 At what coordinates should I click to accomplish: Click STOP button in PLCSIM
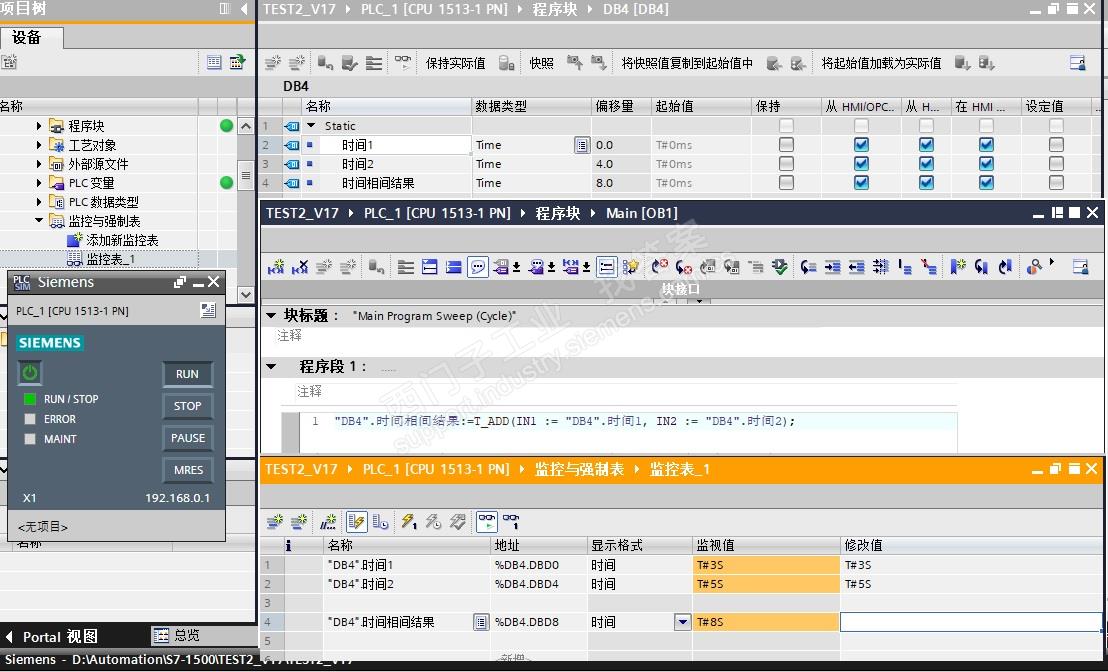(x=187, y=406)
